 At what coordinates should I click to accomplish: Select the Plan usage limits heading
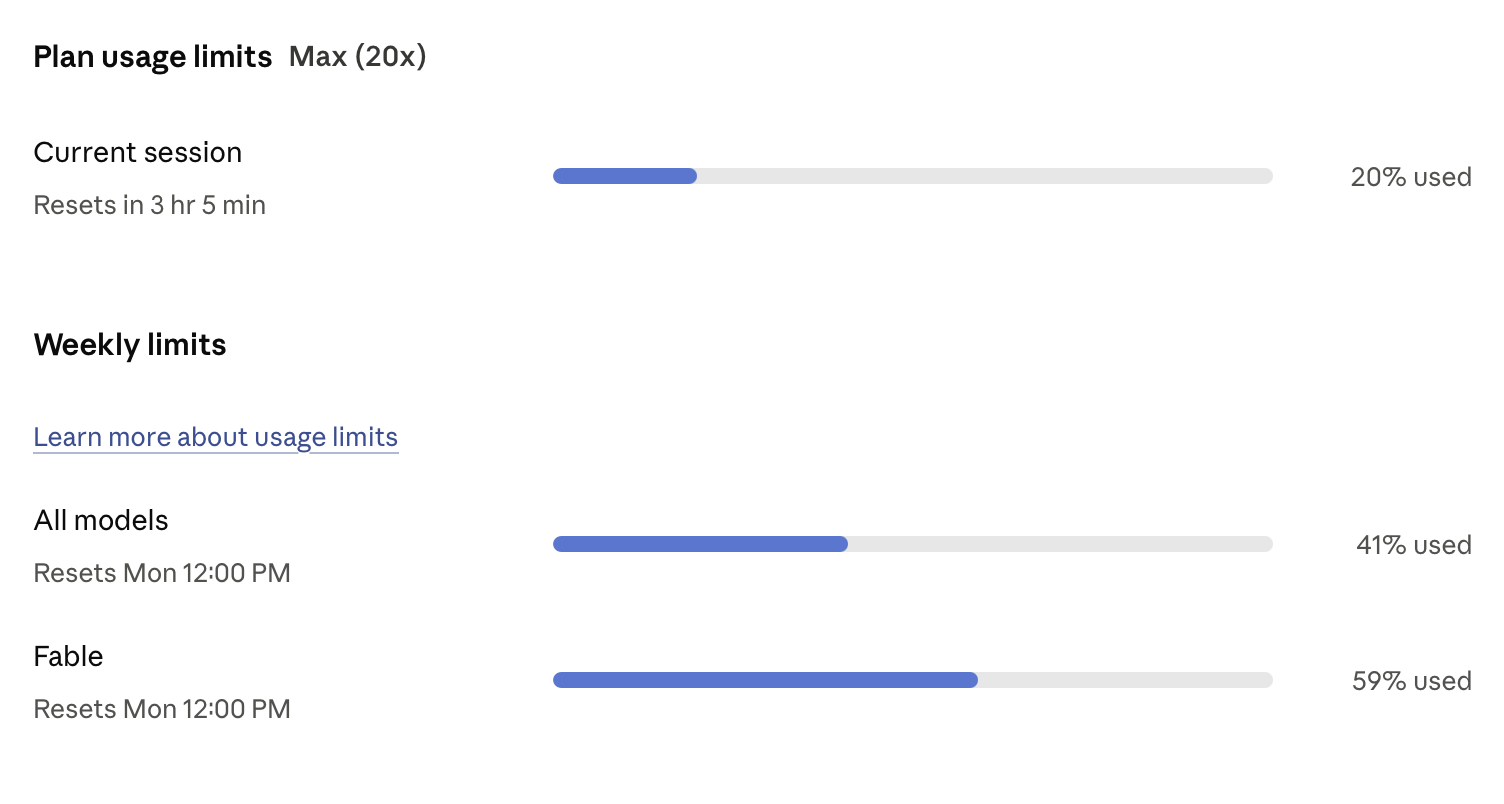(x=153, y=57)
